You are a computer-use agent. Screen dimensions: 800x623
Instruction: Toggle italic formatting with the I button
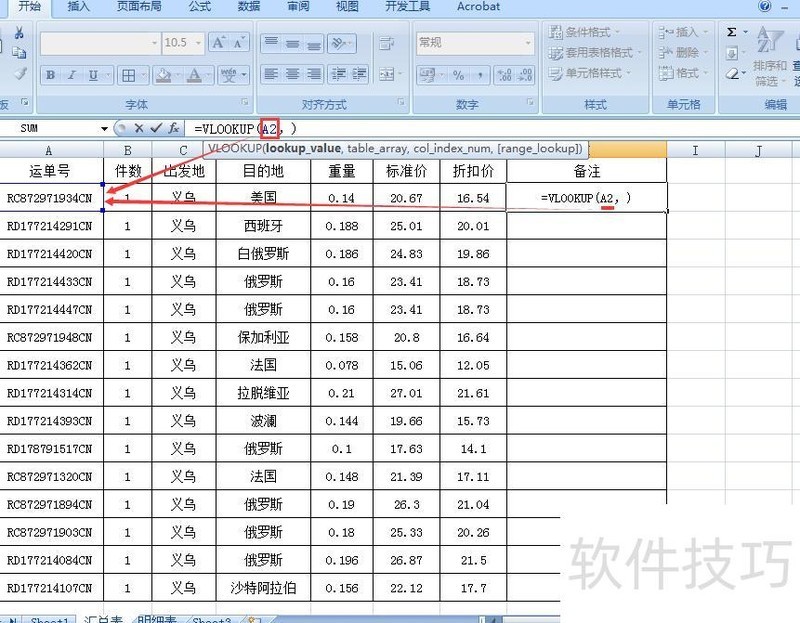[x=70, y=74]
